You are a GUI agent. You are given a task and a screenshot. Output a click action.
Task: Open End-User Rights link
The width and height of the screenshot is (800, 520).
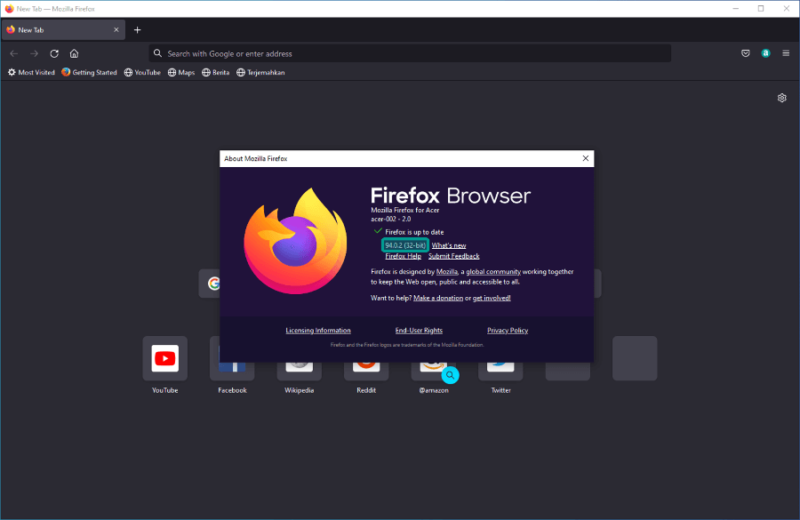pos(418,331)
